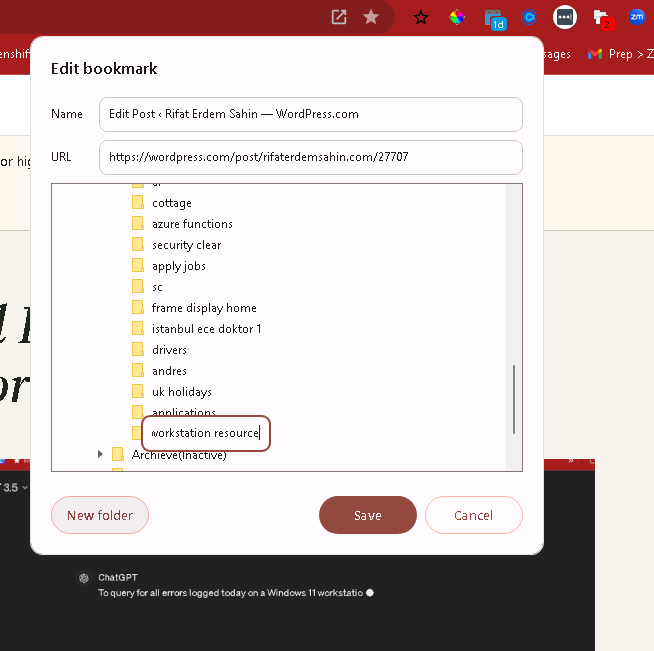654x651 pixels.
Task: Click the New folder button
Action: pyautogui.click(x=100, y=515)
